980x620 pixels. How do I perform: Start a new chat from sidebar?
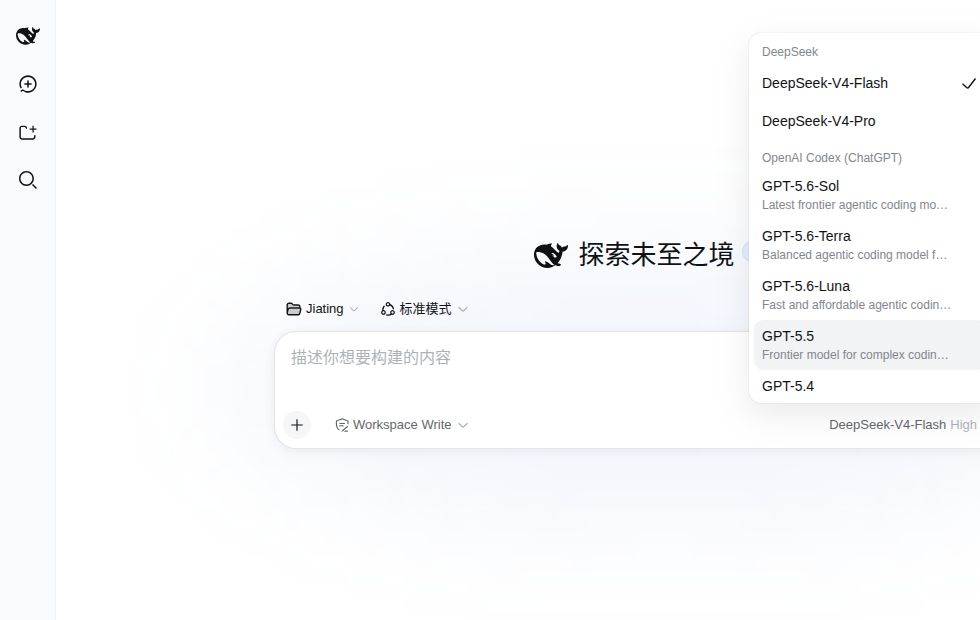(x=28, y=84)
